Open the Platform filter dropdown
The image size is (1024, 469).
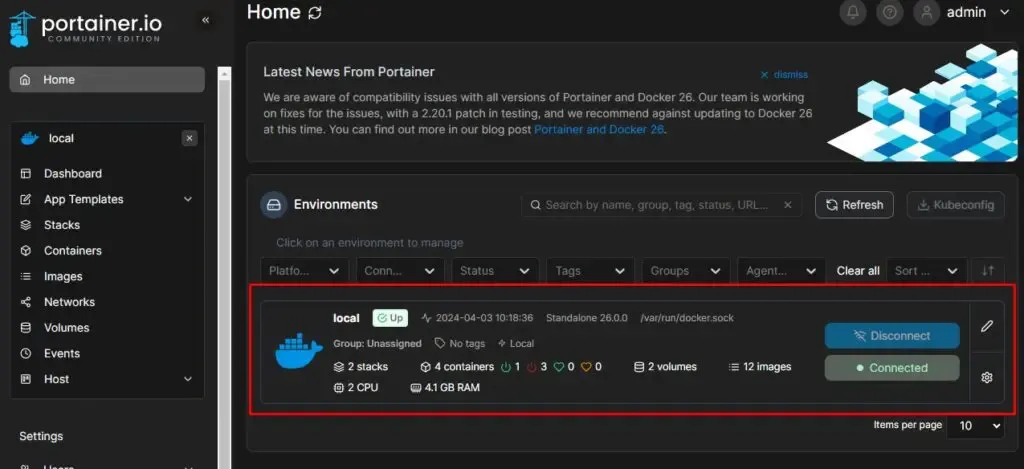coord(305,270)
